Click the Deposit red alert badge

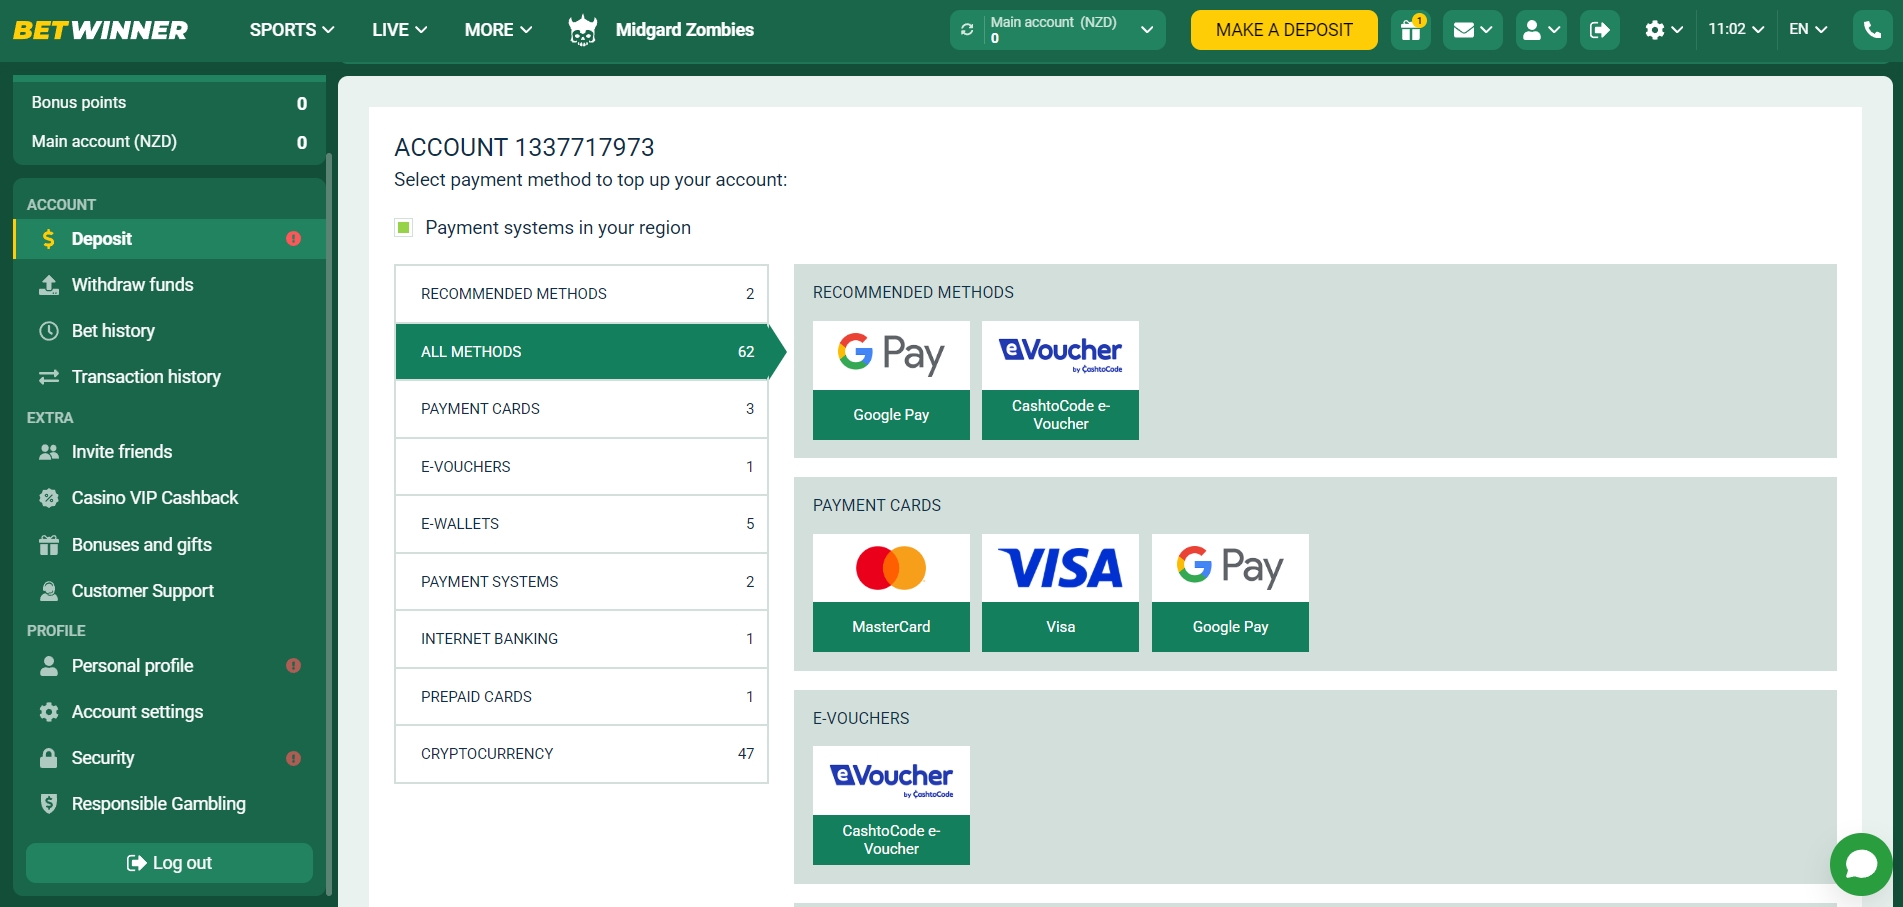point(293,238)
